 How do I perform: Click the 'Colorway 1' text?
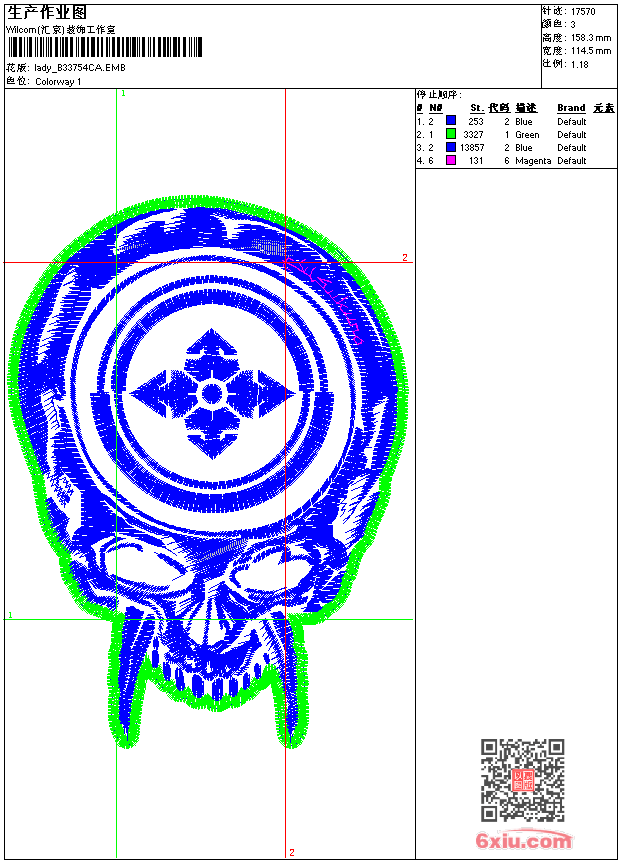58,82
